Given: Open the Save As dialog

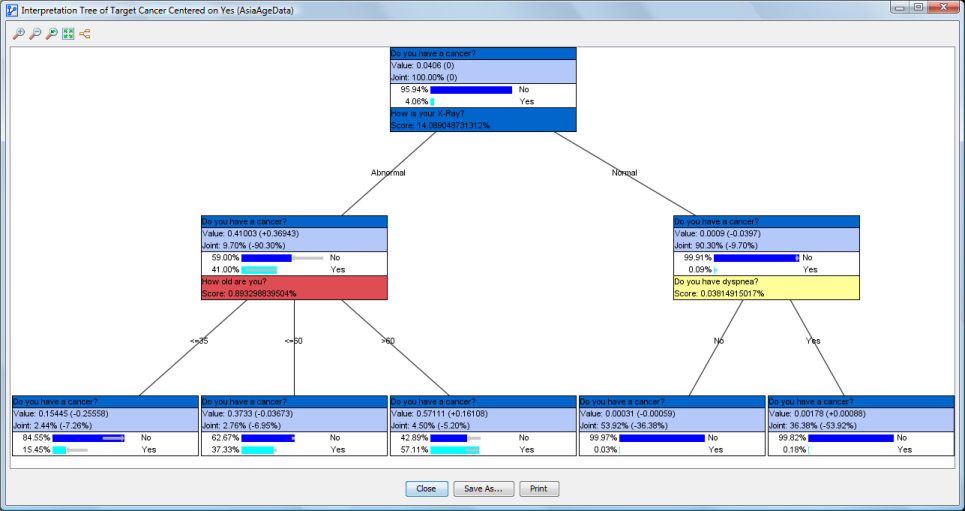Looking at the screenshot, I should 483,489.
